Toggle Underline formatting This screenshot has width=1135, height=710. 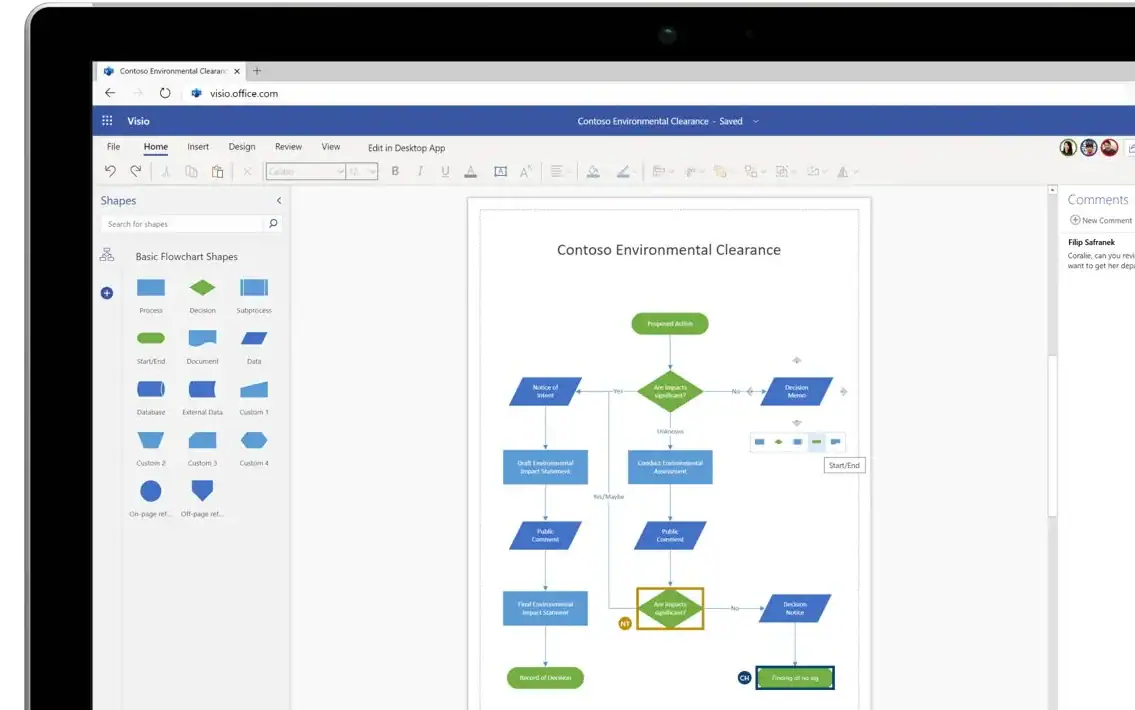445,172
